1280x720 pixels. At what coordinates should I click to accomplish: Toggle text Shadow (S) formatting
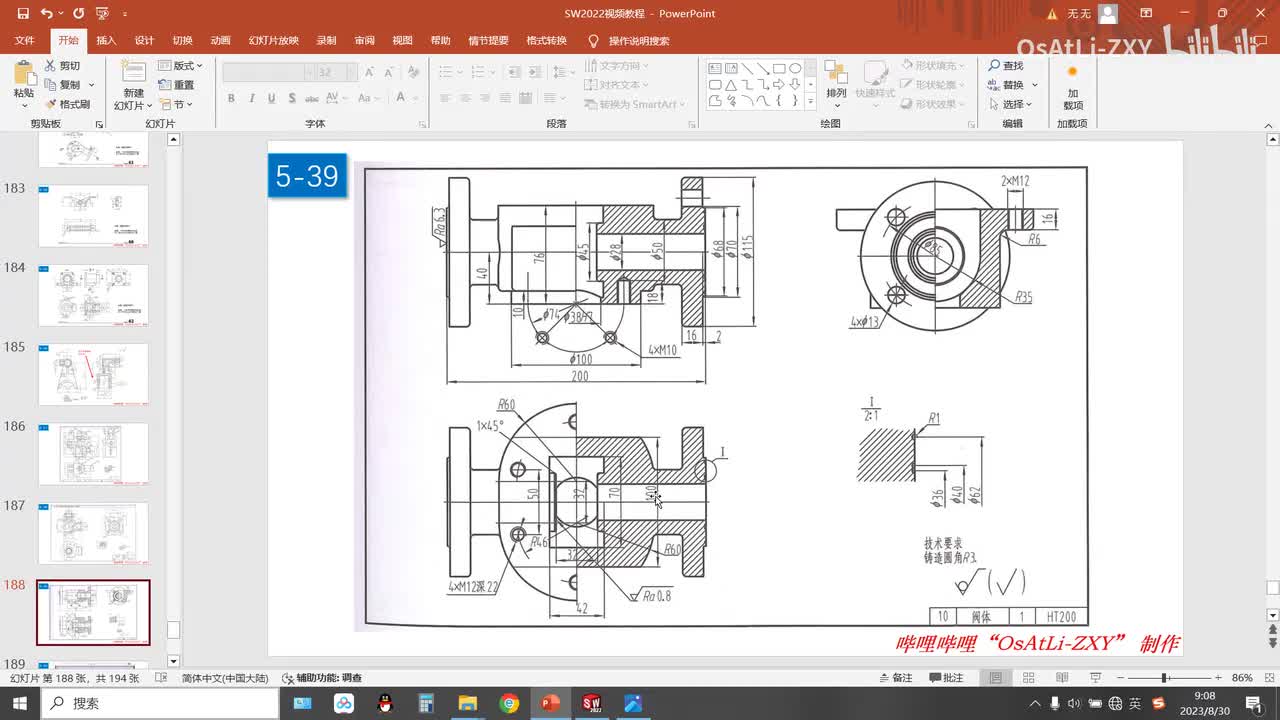pyautogui.click(x=291, y=98)
